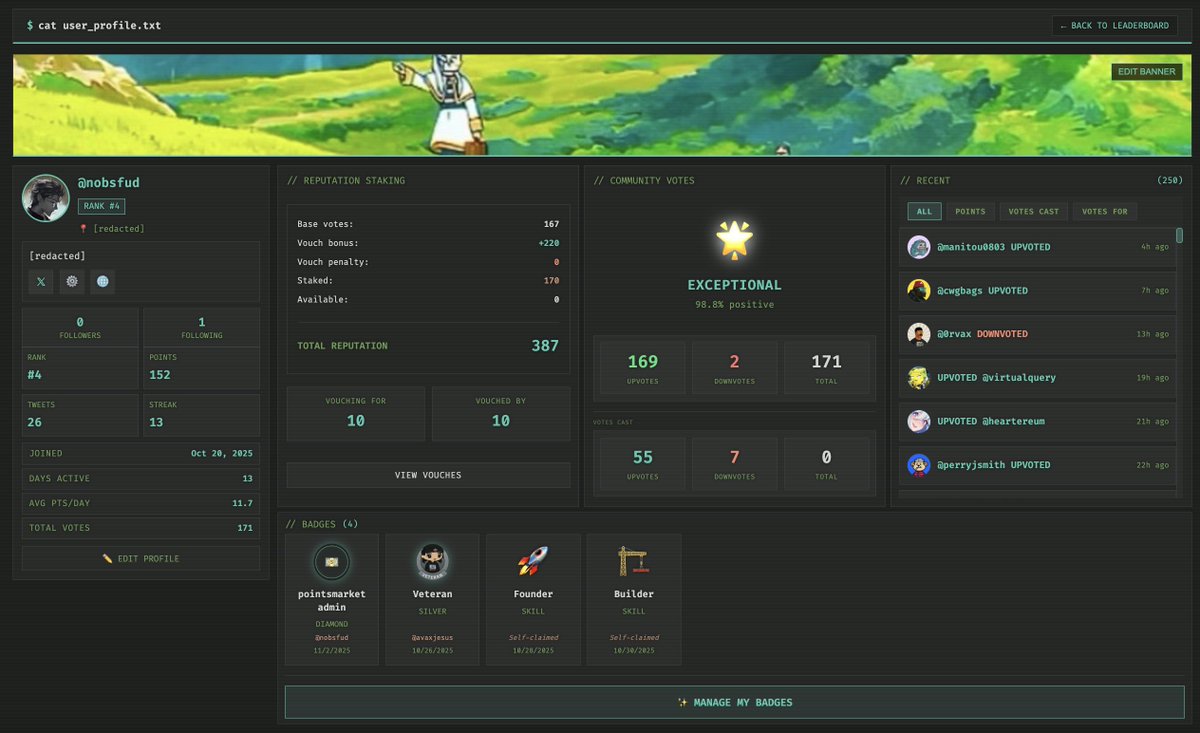This screenshot has height=733, width=1200.
Task: Open @perryjsmith avatar in recent list
Action: click(919, 465)
